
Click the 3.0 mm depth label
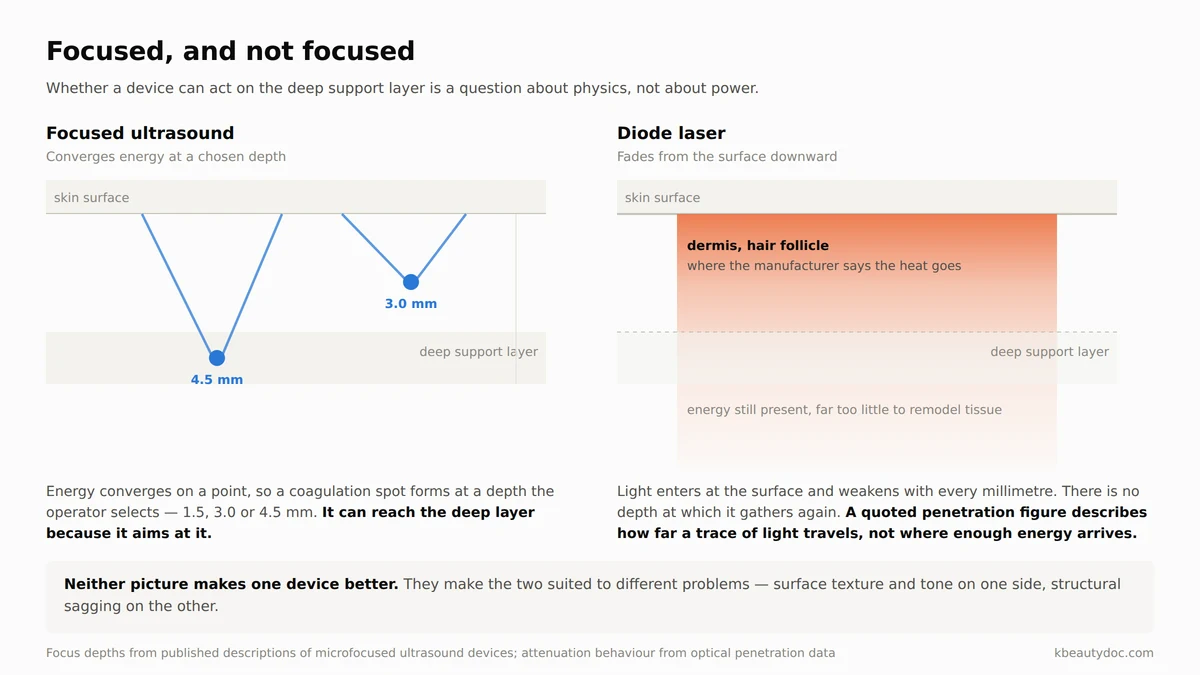coord(411,303)
